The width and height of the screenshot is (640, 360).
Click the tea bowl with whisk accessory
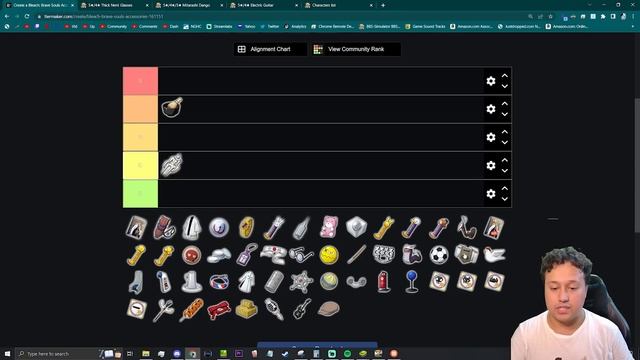[172, 108]
